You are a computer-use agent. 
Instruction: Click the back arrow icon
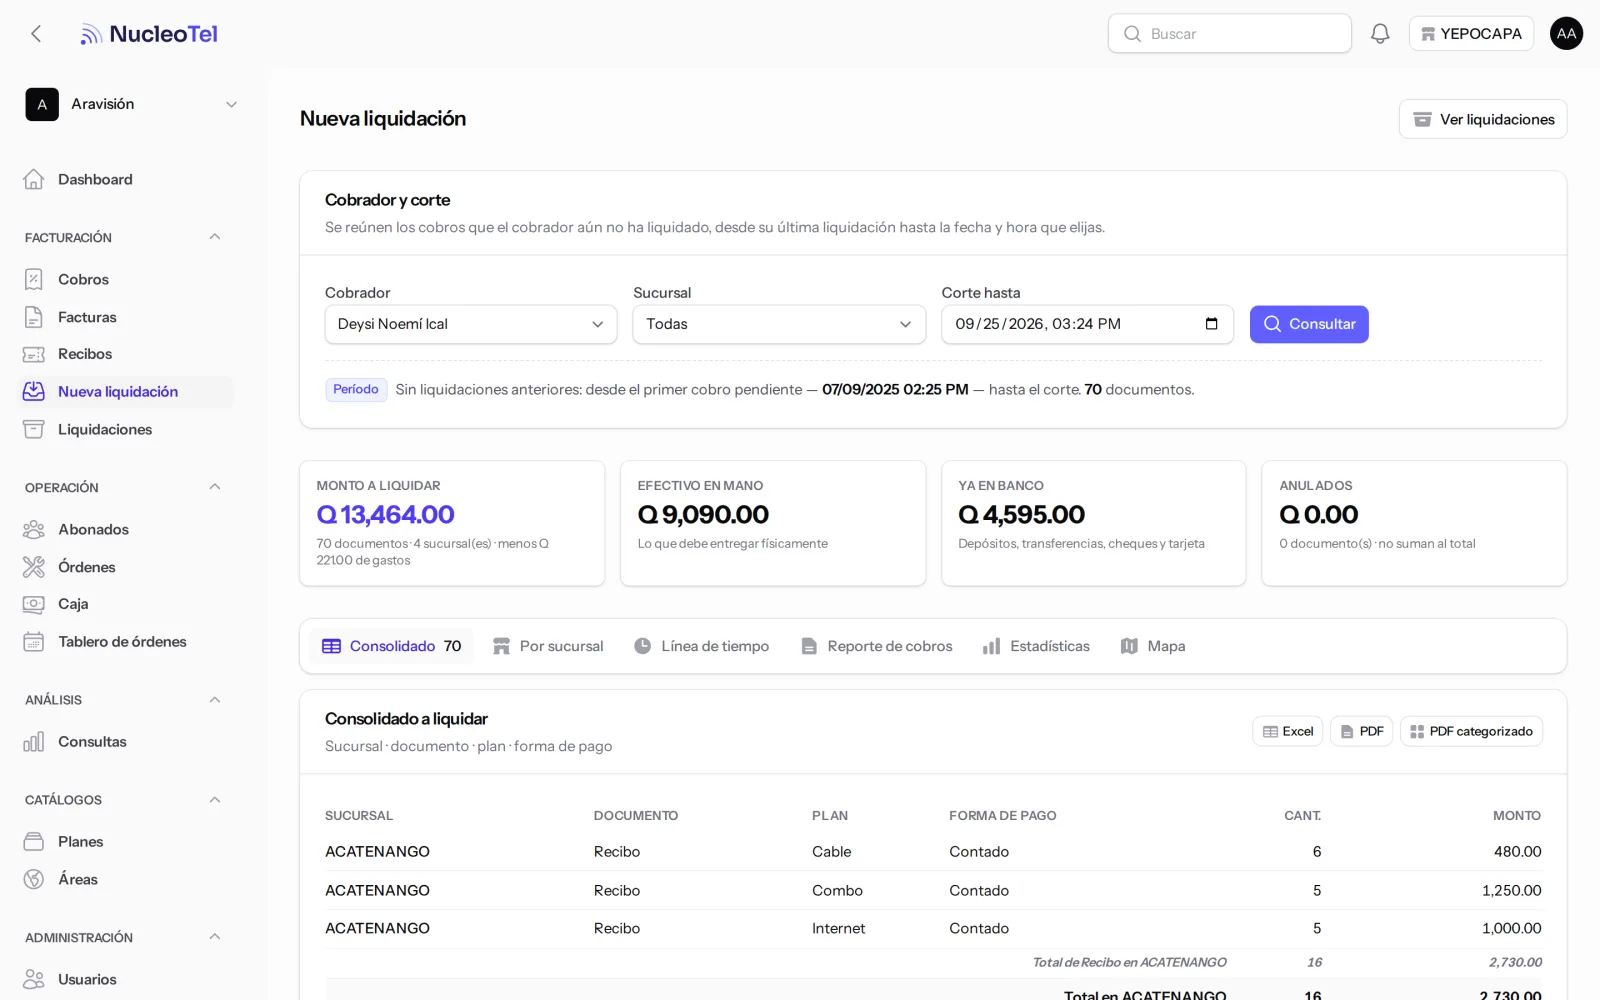pyautogui.click(x=36, y=34)
